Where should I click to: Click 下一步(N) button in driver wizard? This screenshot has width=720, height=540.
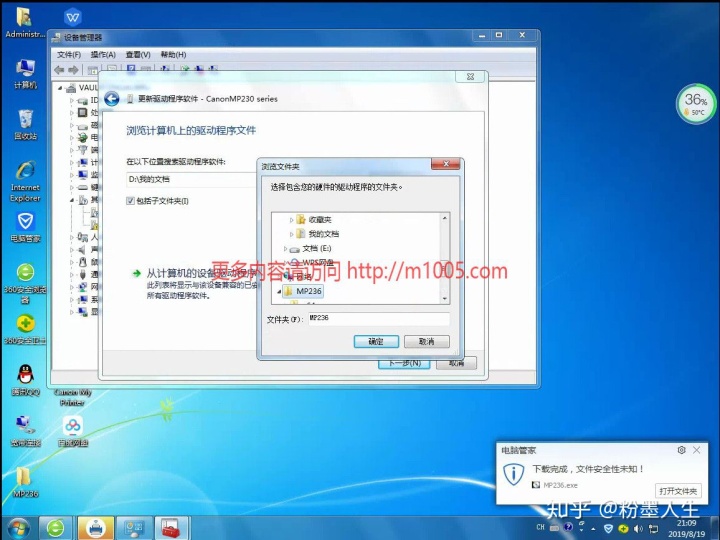click(405, 363)
